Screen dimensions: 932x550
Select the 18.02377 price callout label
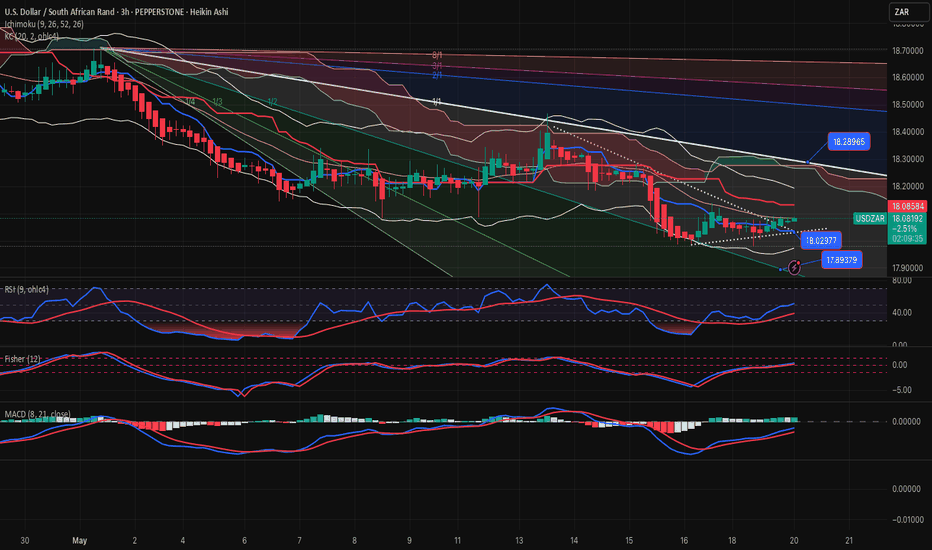(821, 241)
